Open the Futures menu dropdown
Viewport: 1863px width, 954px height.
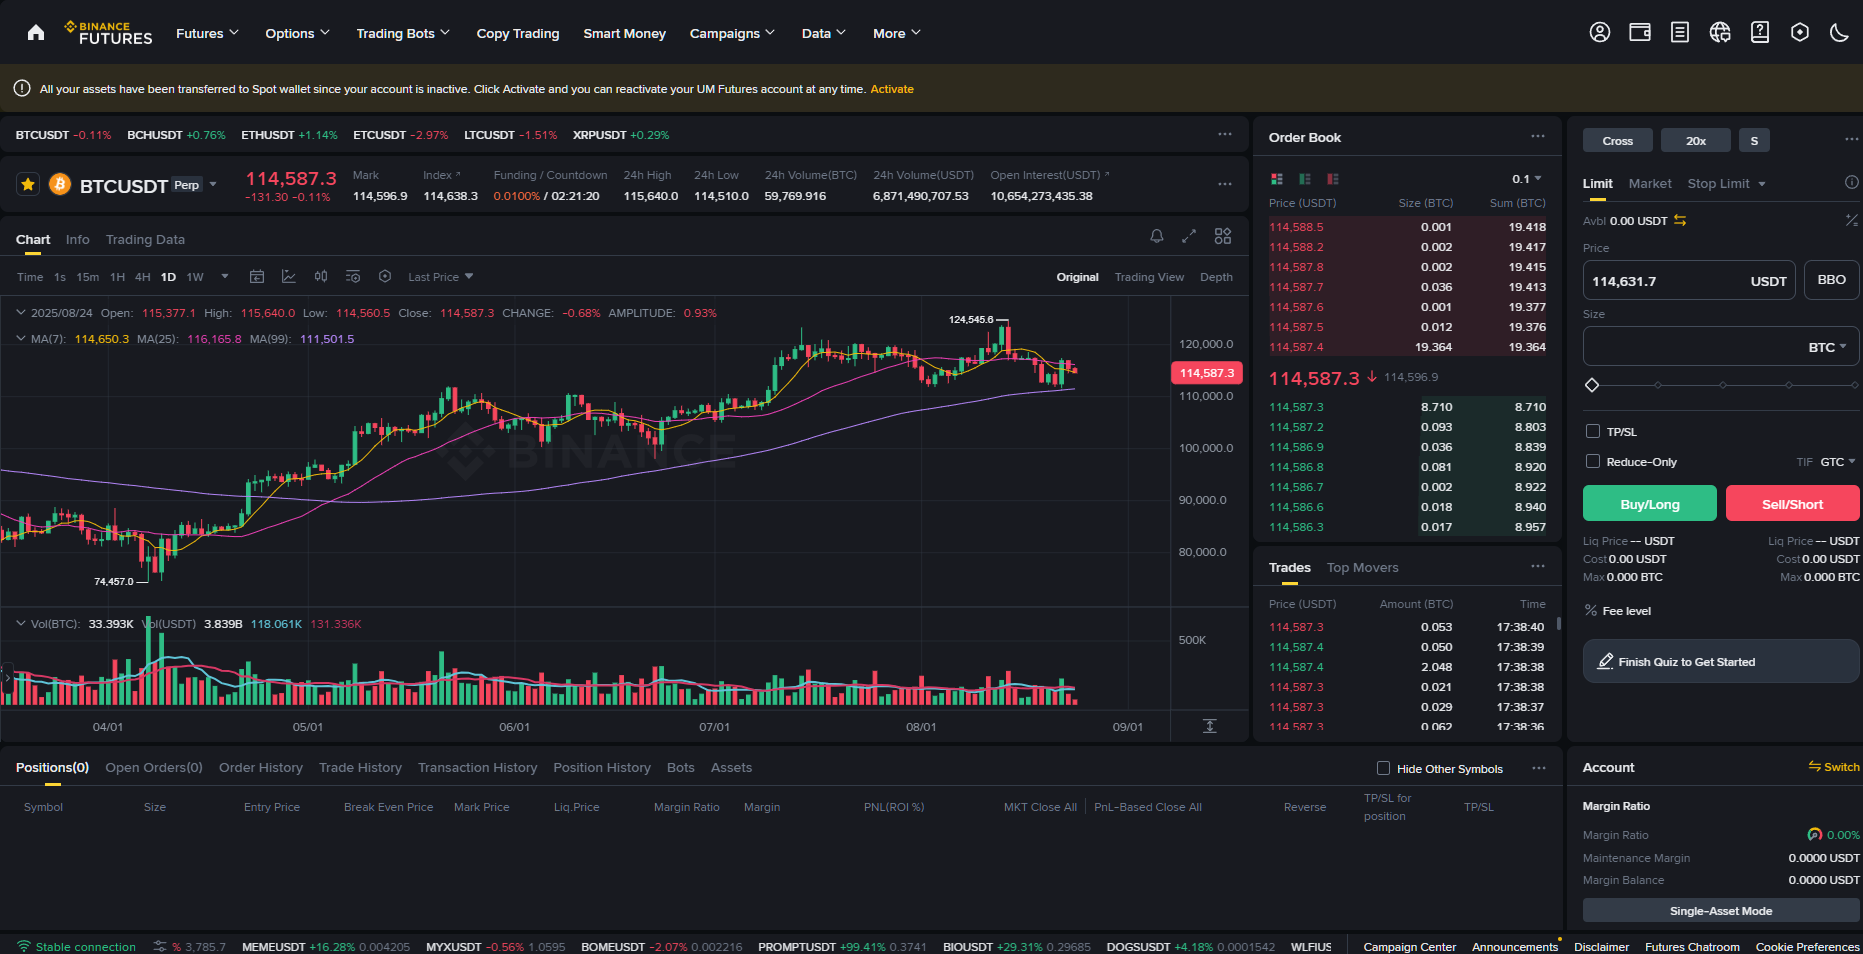point(207,33)
